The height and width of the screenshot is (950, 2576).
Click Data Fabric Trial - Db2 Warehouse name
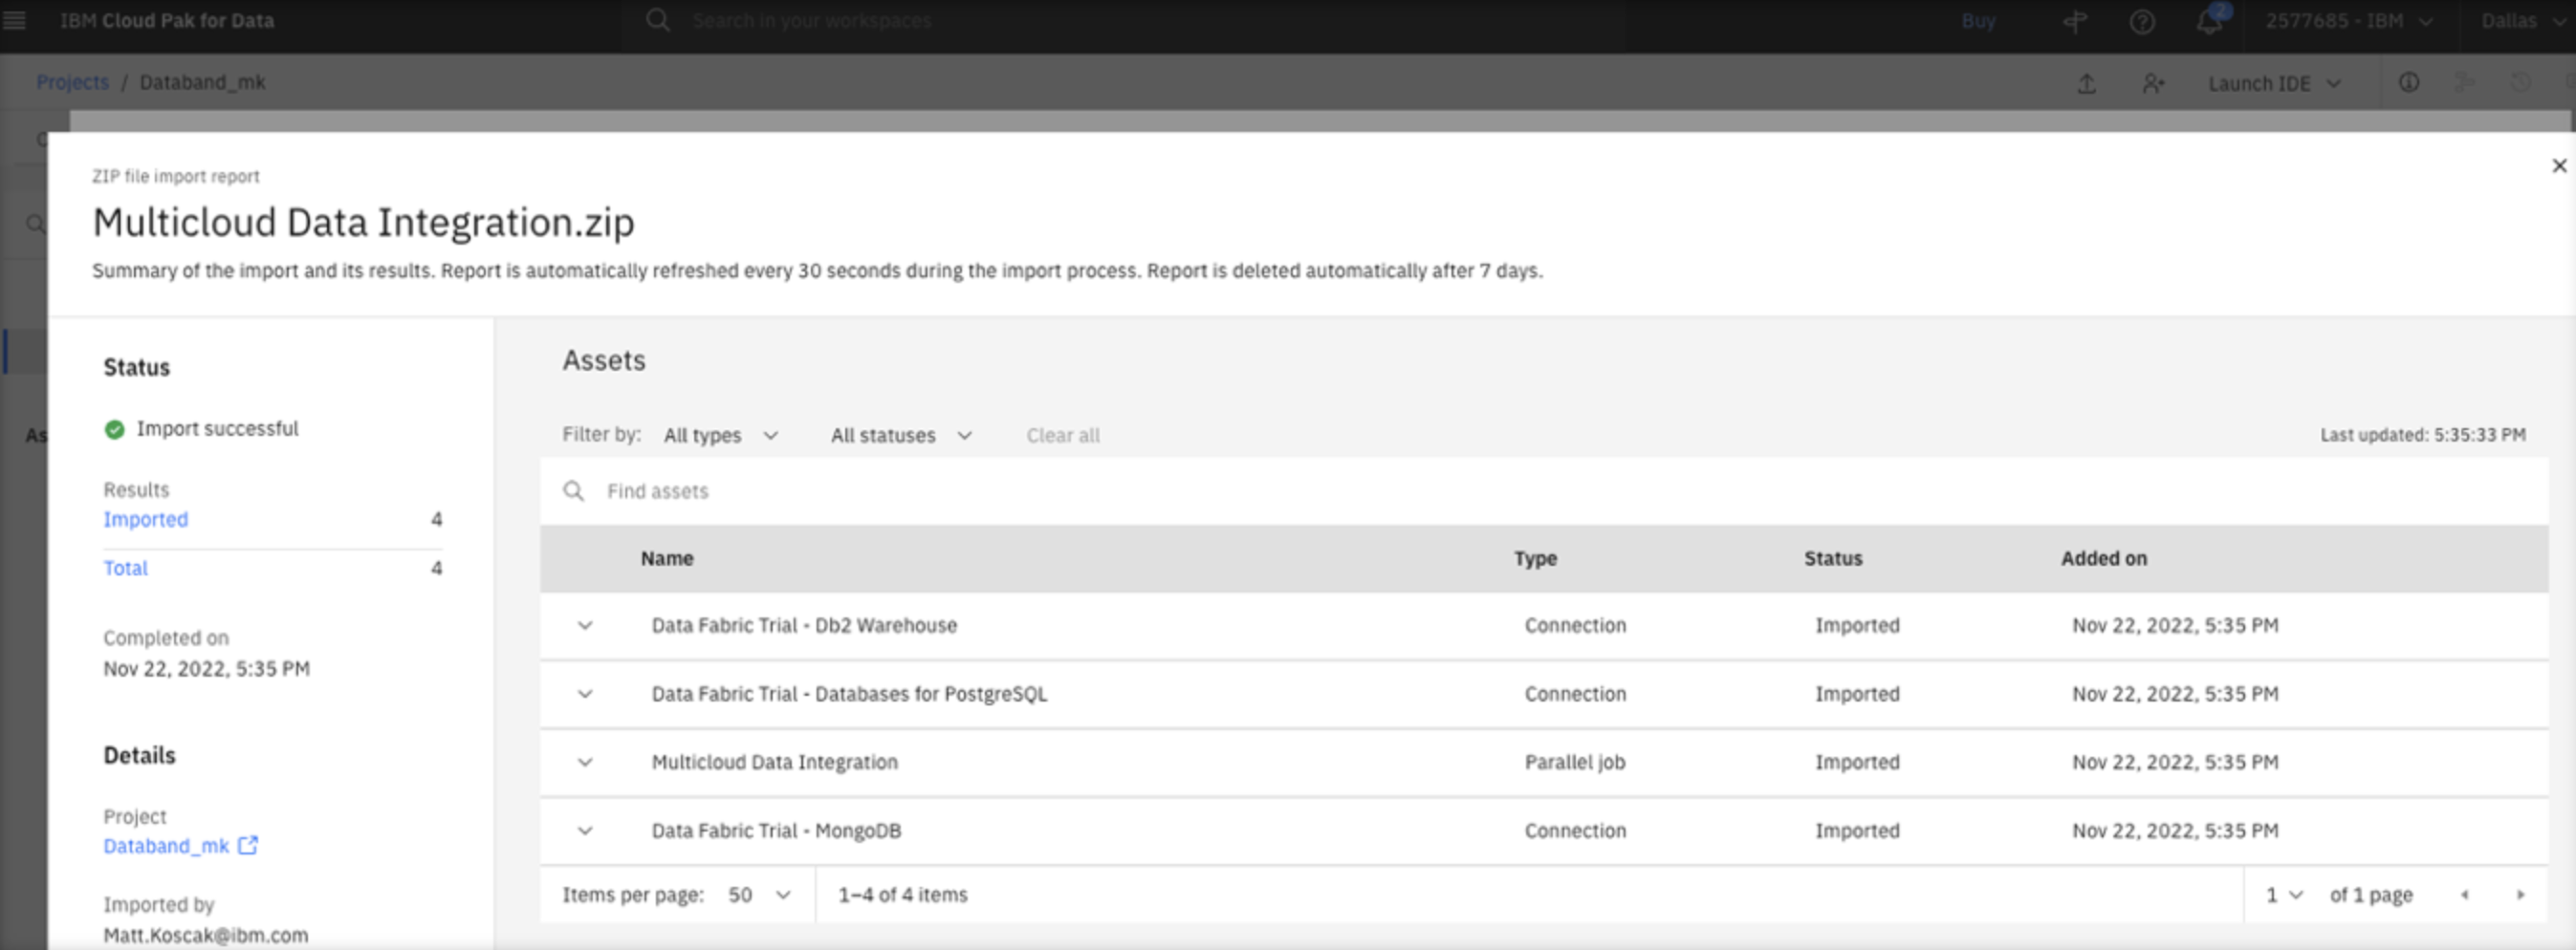pyautogui.click(x=804, y=626)
